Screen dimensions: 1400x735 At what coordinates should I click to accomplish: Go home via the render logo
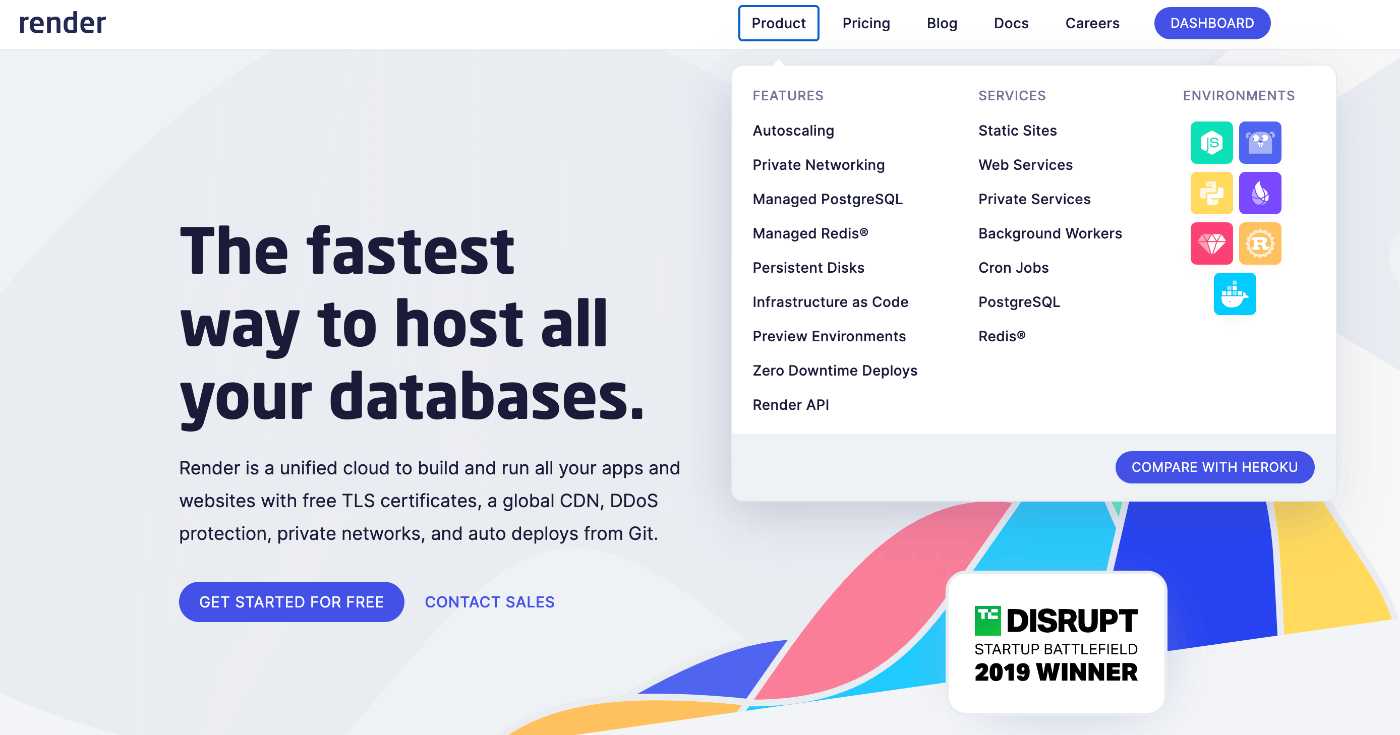[62, 23]
